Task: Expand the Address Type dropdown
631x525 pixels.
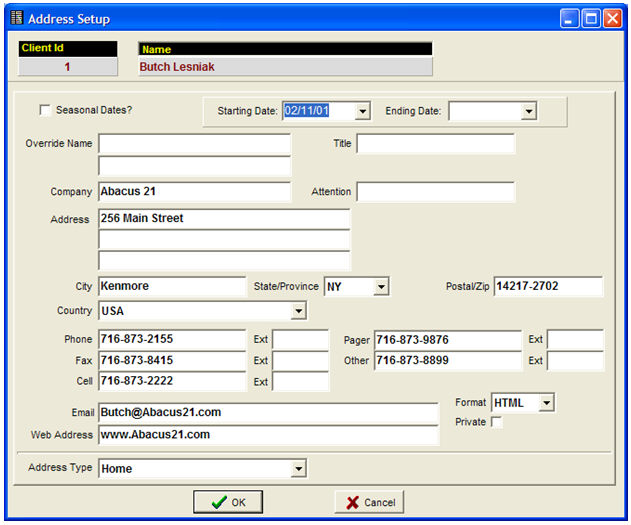Action: click(298, 469)
